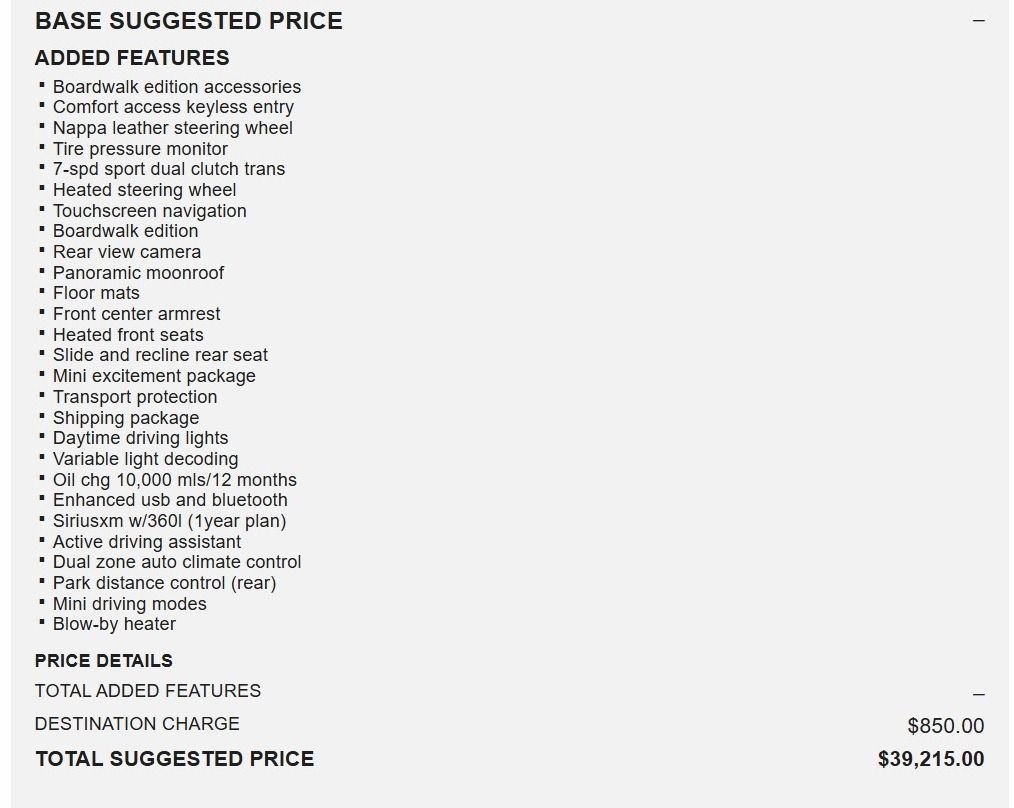Select Dual zone auto climate control
The height and width of the screenshot is (808, 1014).
pos(177,562)
